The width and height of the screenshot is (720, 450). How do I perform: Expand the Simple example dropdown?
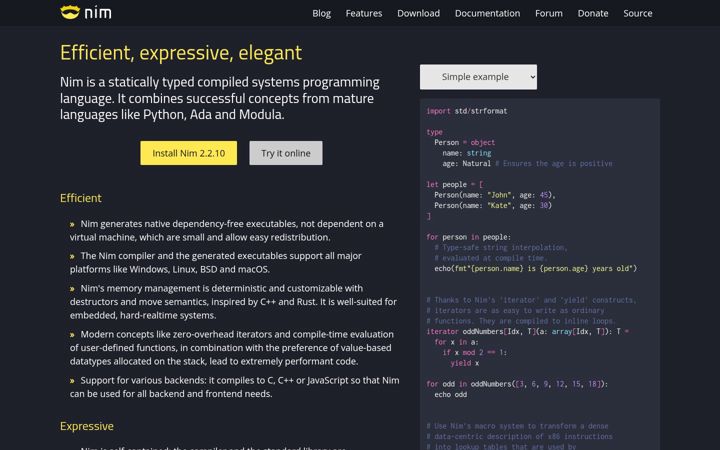pos(478,77)
